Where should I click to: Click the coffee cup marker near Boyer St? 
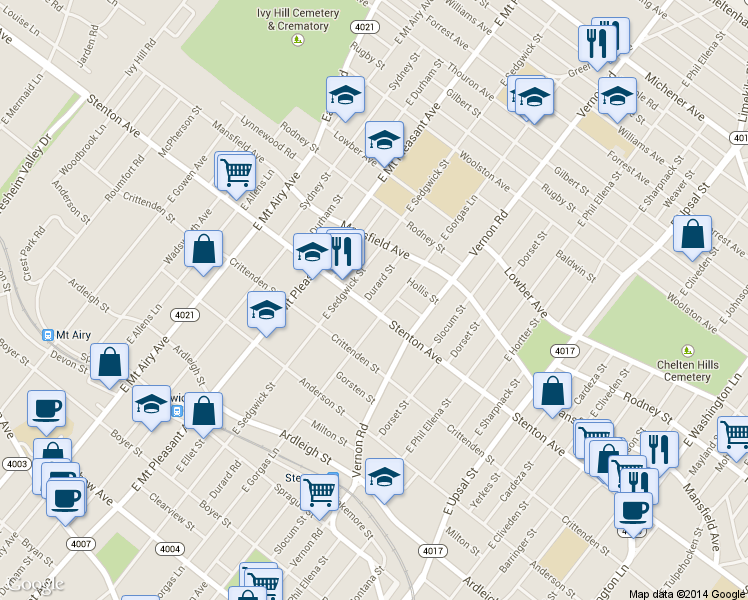46,408
